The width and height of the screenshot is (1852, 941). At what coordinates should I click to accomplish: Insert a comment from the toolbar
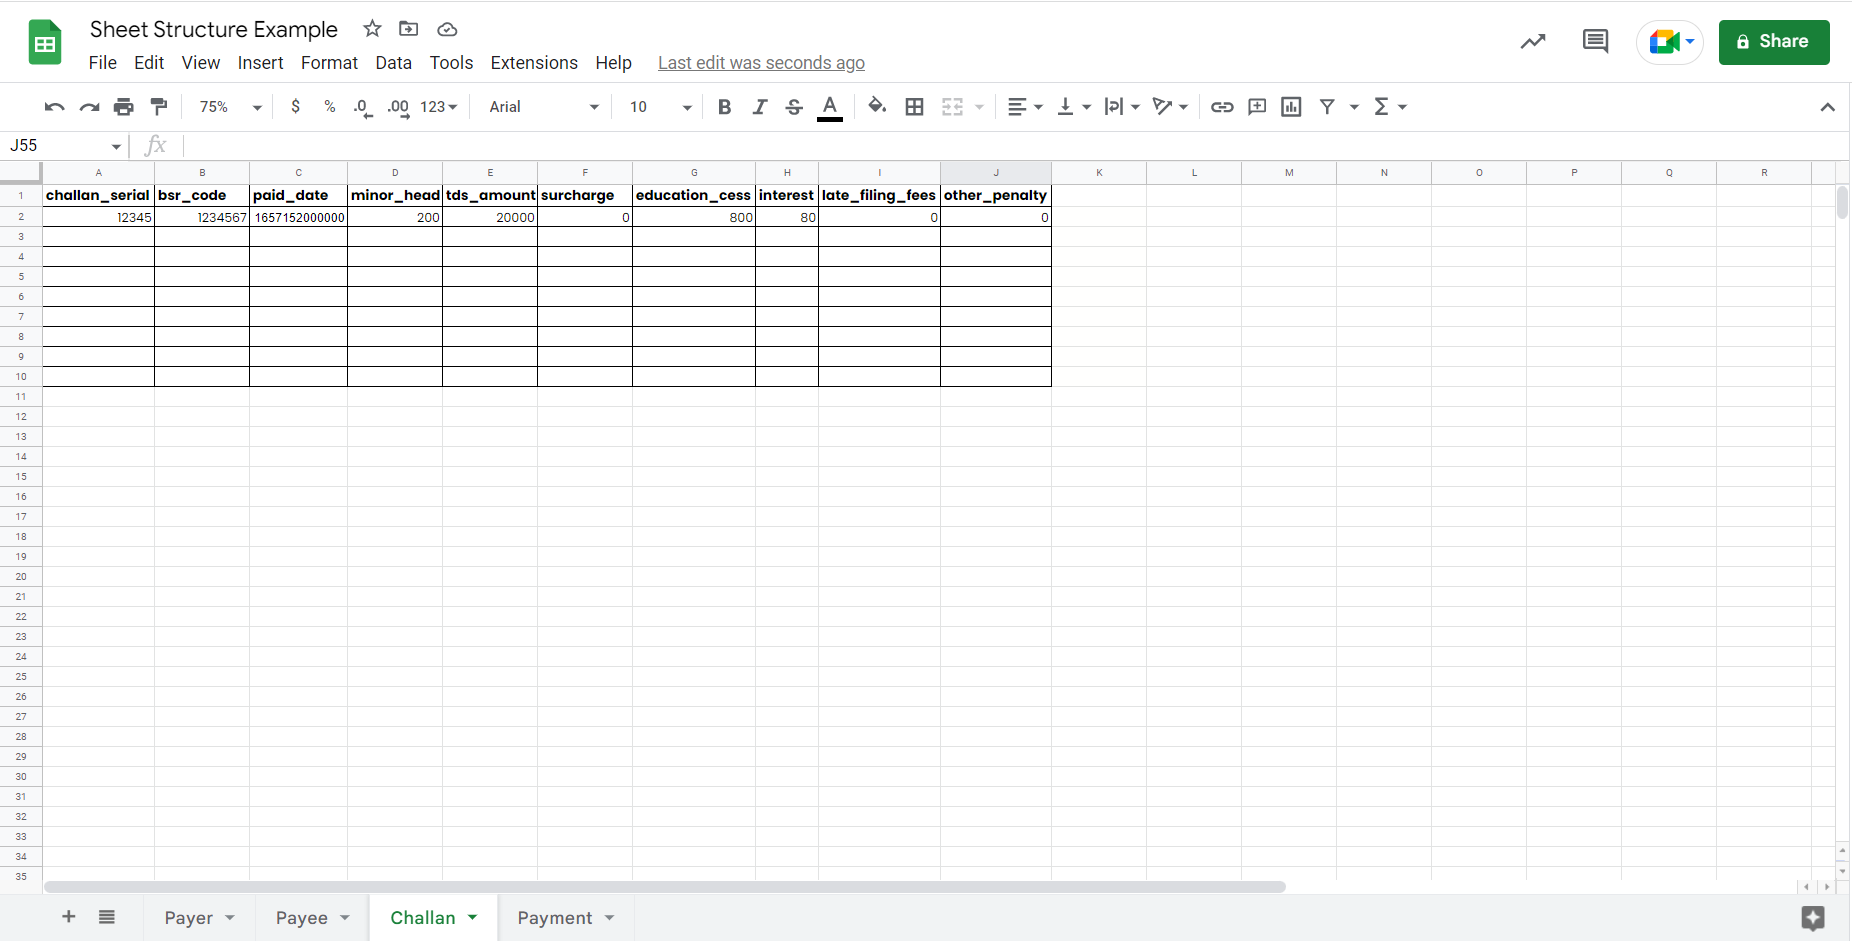pos(1257,107)
